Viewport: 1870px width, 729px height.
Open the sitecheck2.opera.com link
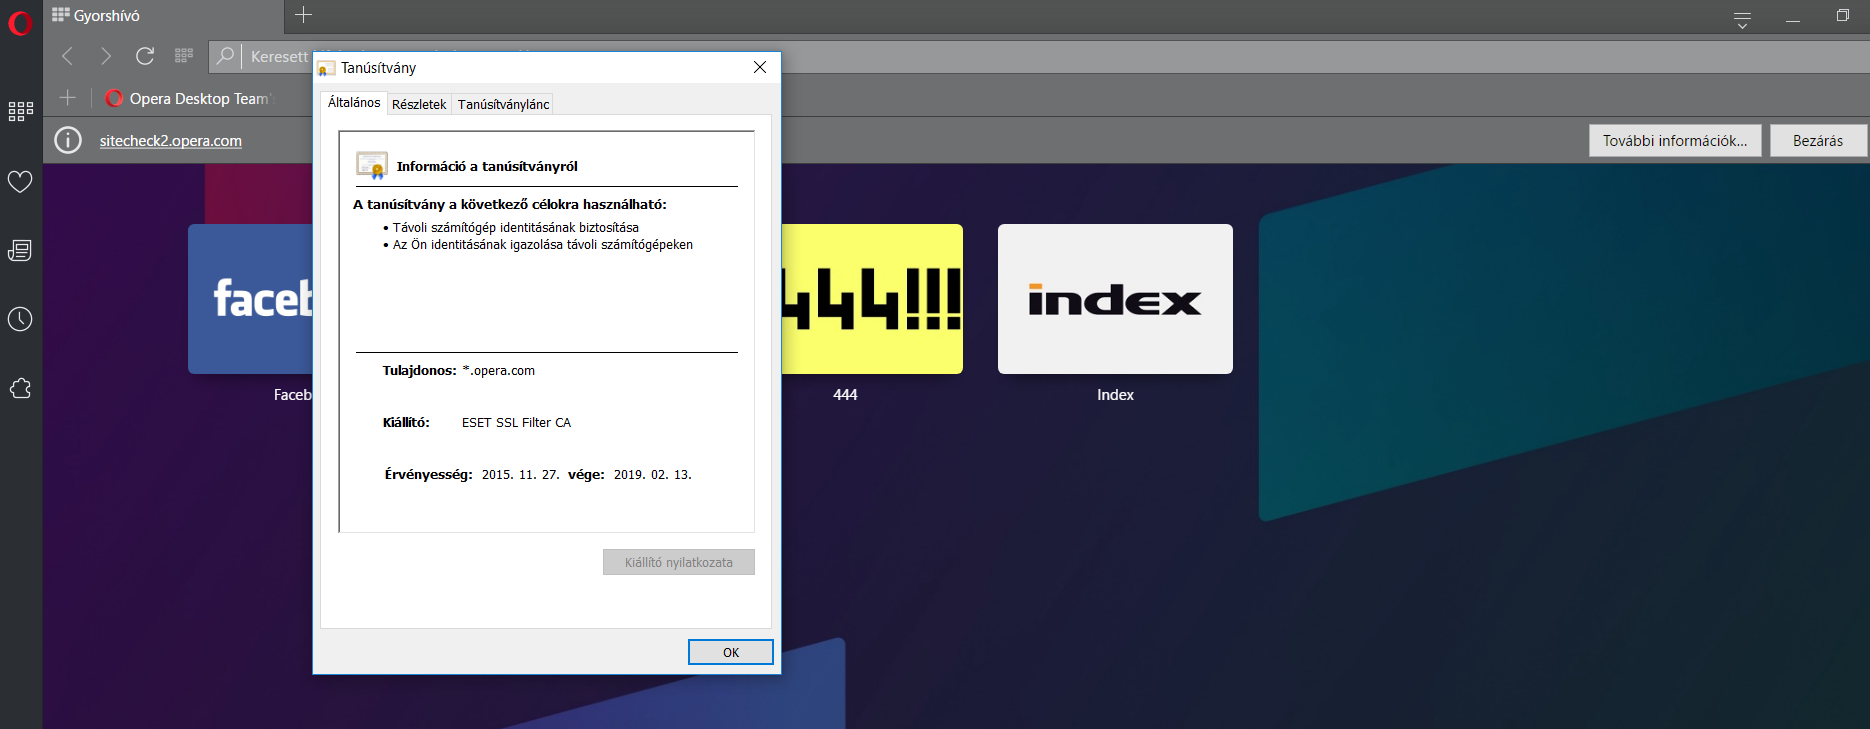[x=171, y=141]
